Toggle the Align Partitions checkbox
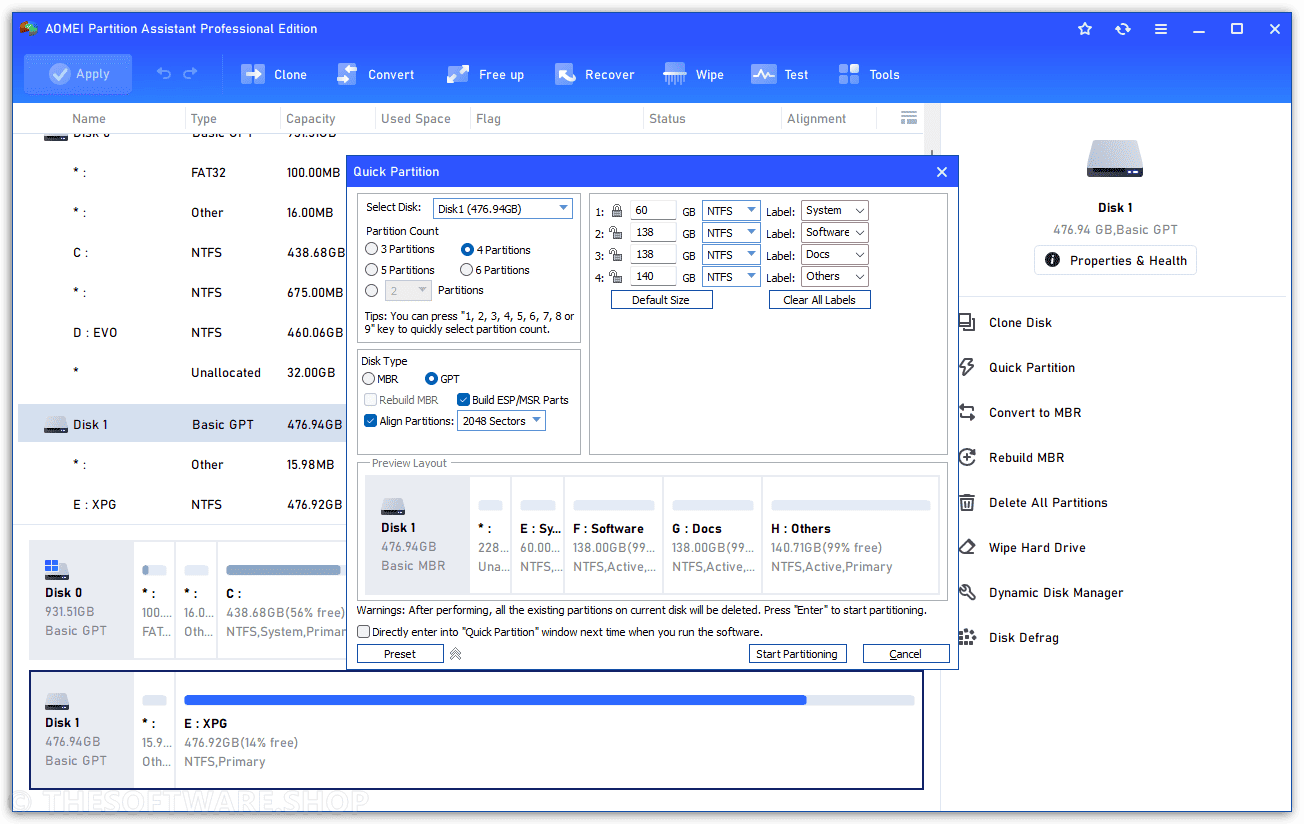The height and width of the screenshot is (824, 1304). coord(371,421)
